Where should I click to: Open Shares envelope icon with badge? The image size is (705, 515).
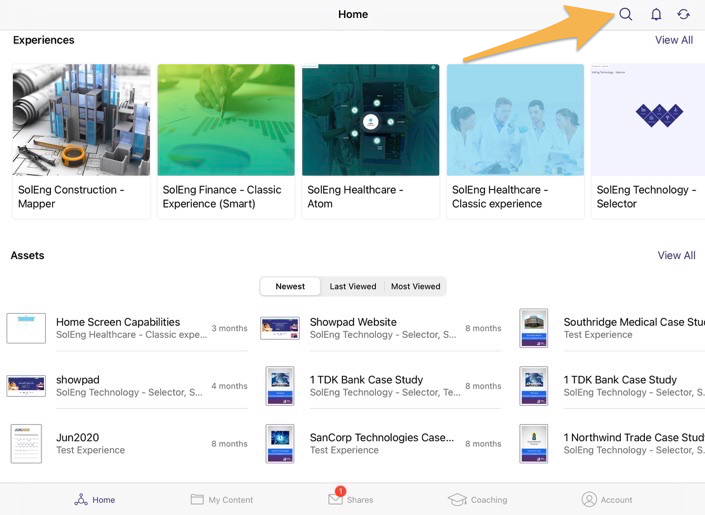click(336, 497)
